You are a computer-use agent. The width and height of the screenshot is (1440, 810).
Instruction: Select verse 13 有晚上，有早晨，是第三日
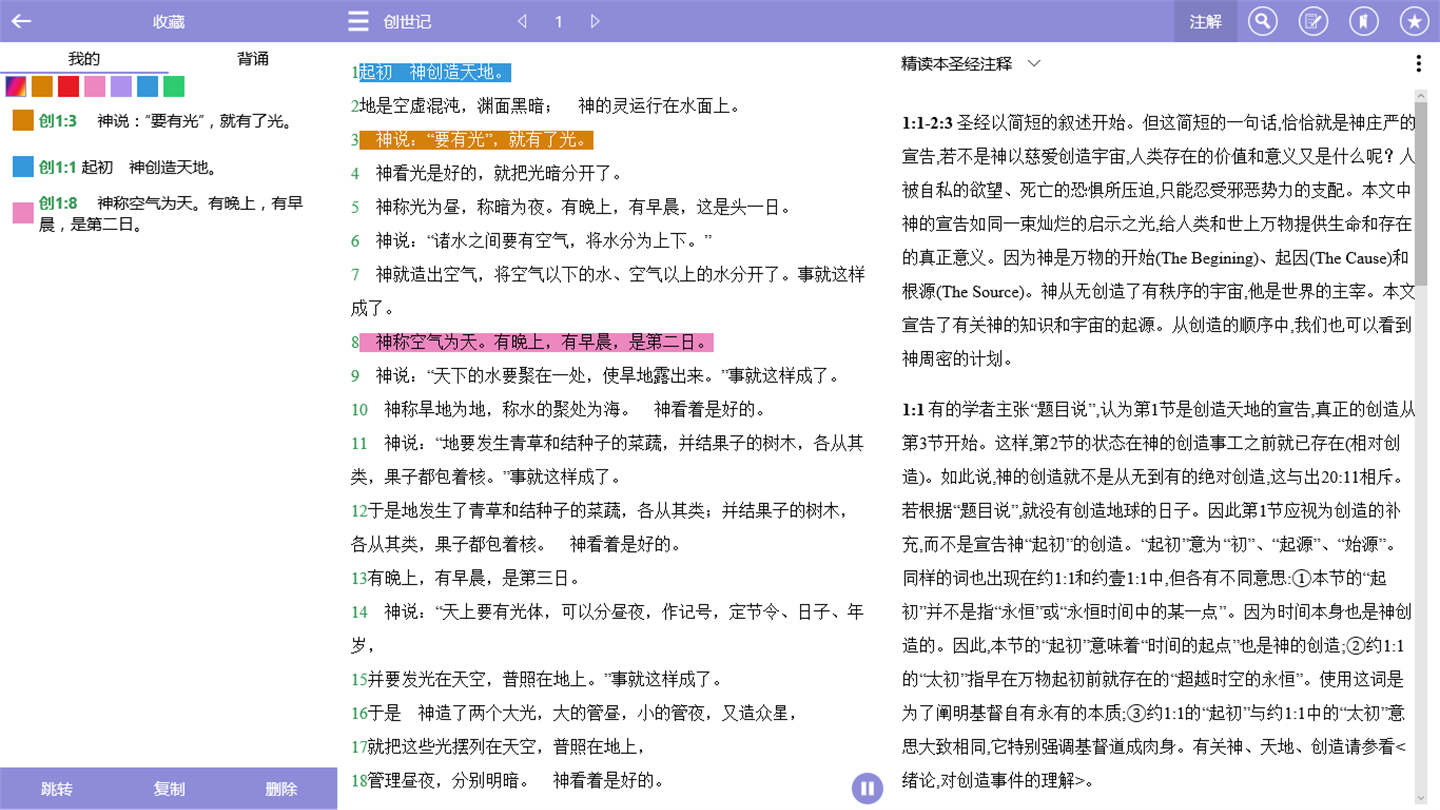click(466, 578)
